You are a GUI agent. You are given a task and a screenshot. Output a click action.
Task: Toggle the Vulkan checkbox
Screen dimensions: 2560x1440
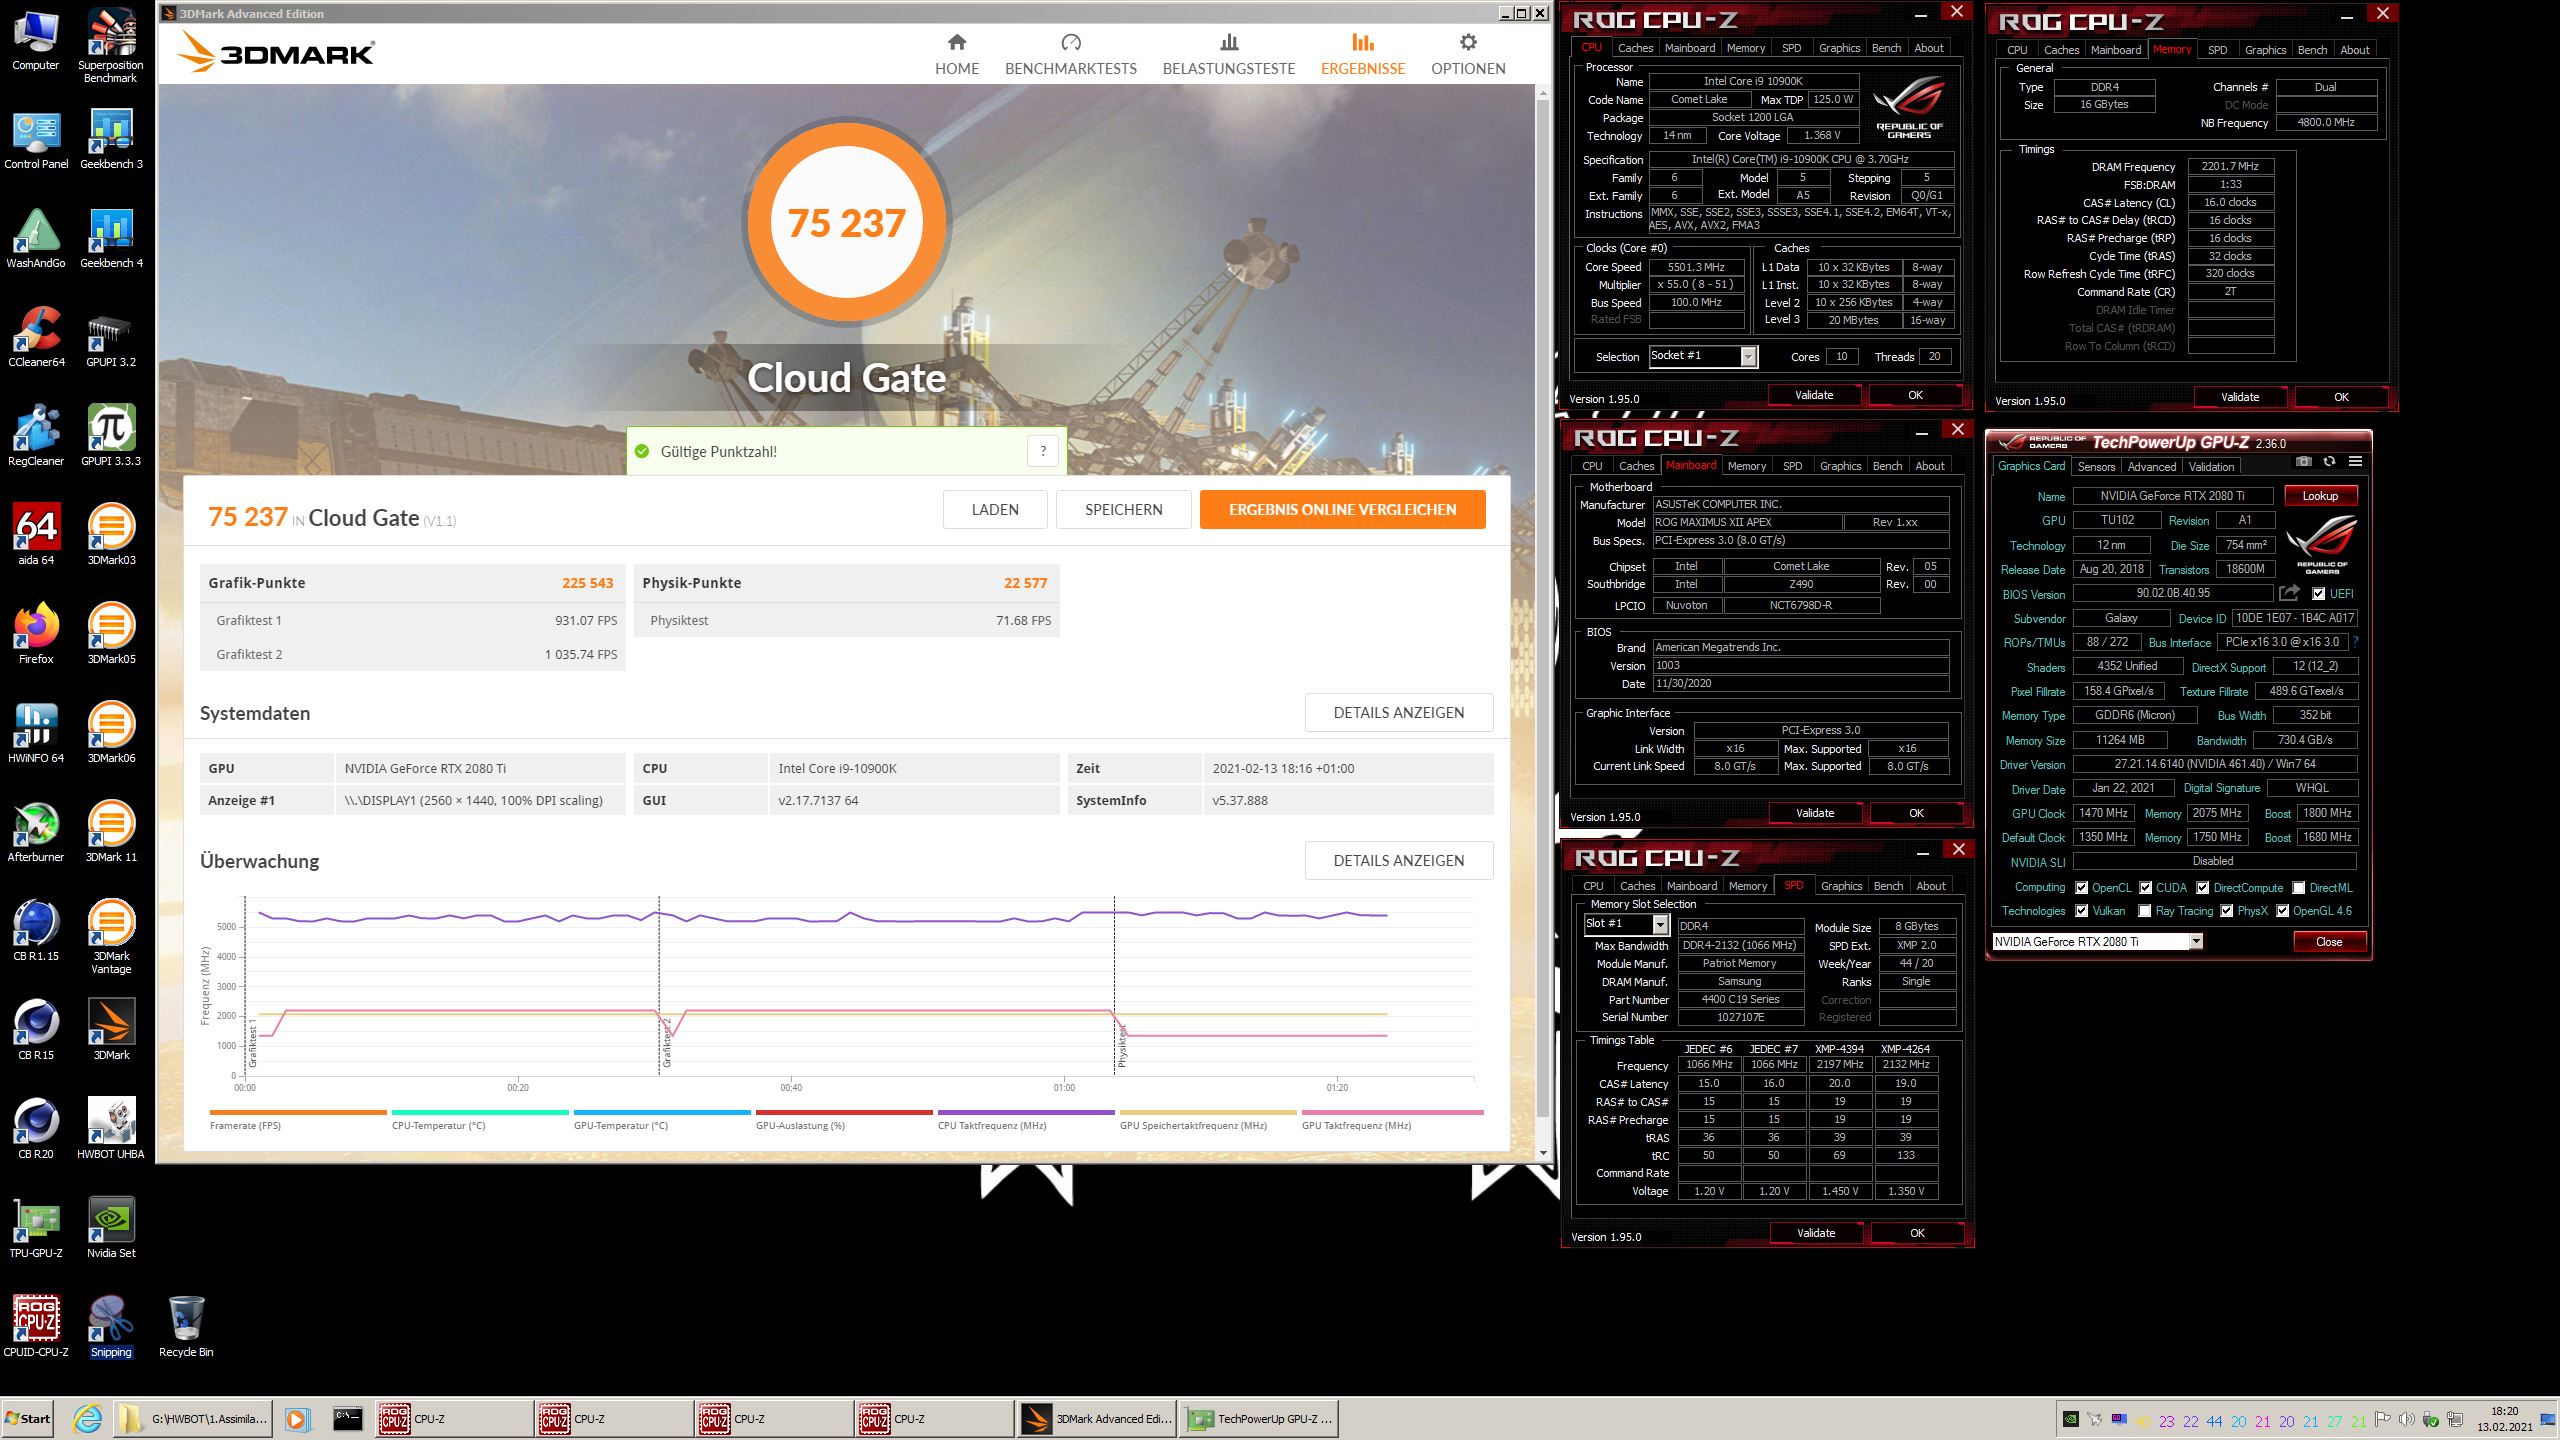click(x=2081, y=911)
